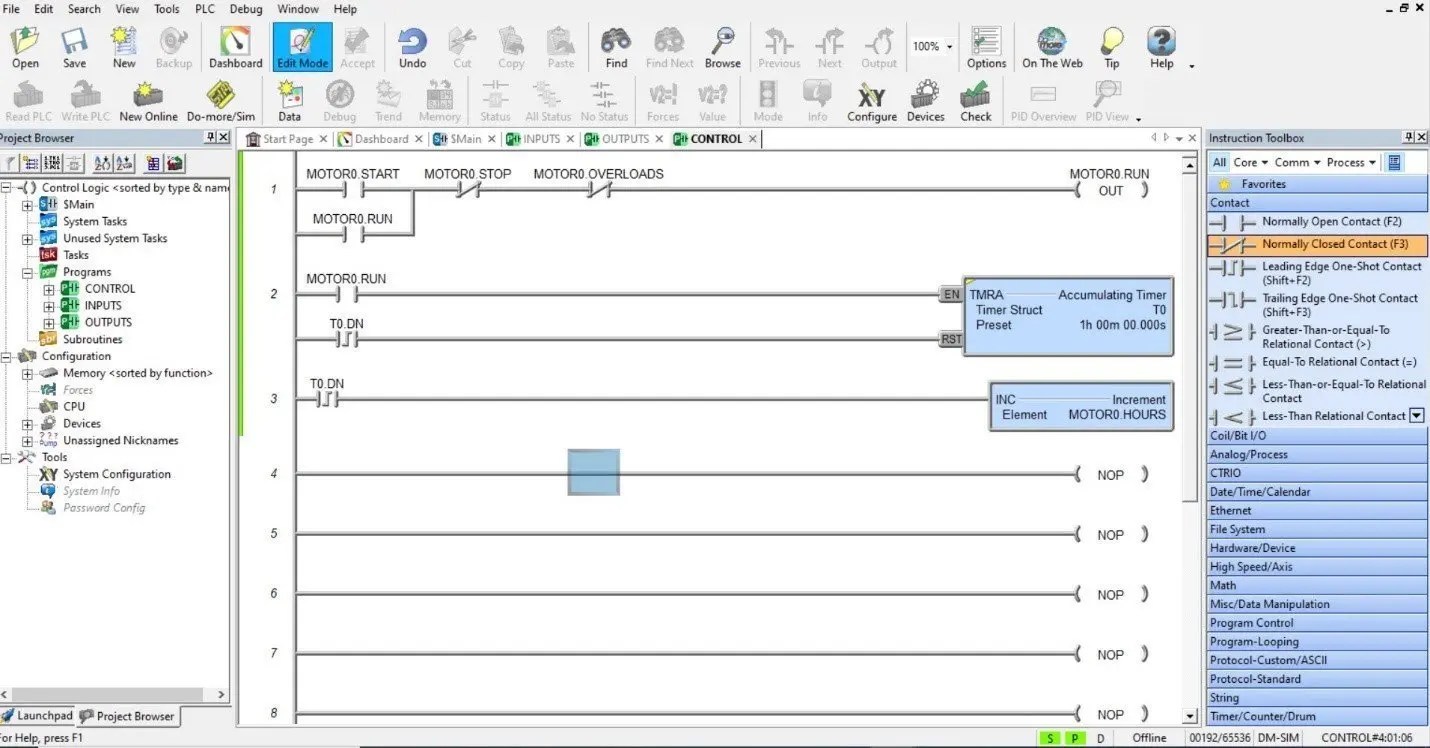Open the Dashboard tool

tap(235, 46)
